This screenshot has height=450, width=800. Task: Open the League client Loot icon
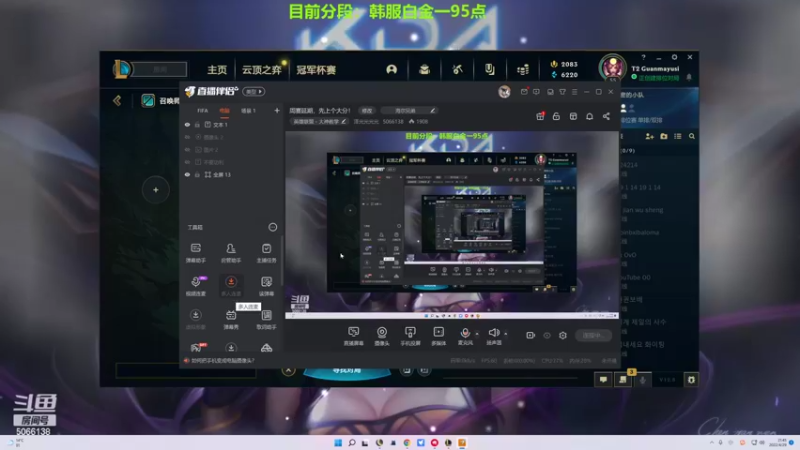(x=490, y=69)
